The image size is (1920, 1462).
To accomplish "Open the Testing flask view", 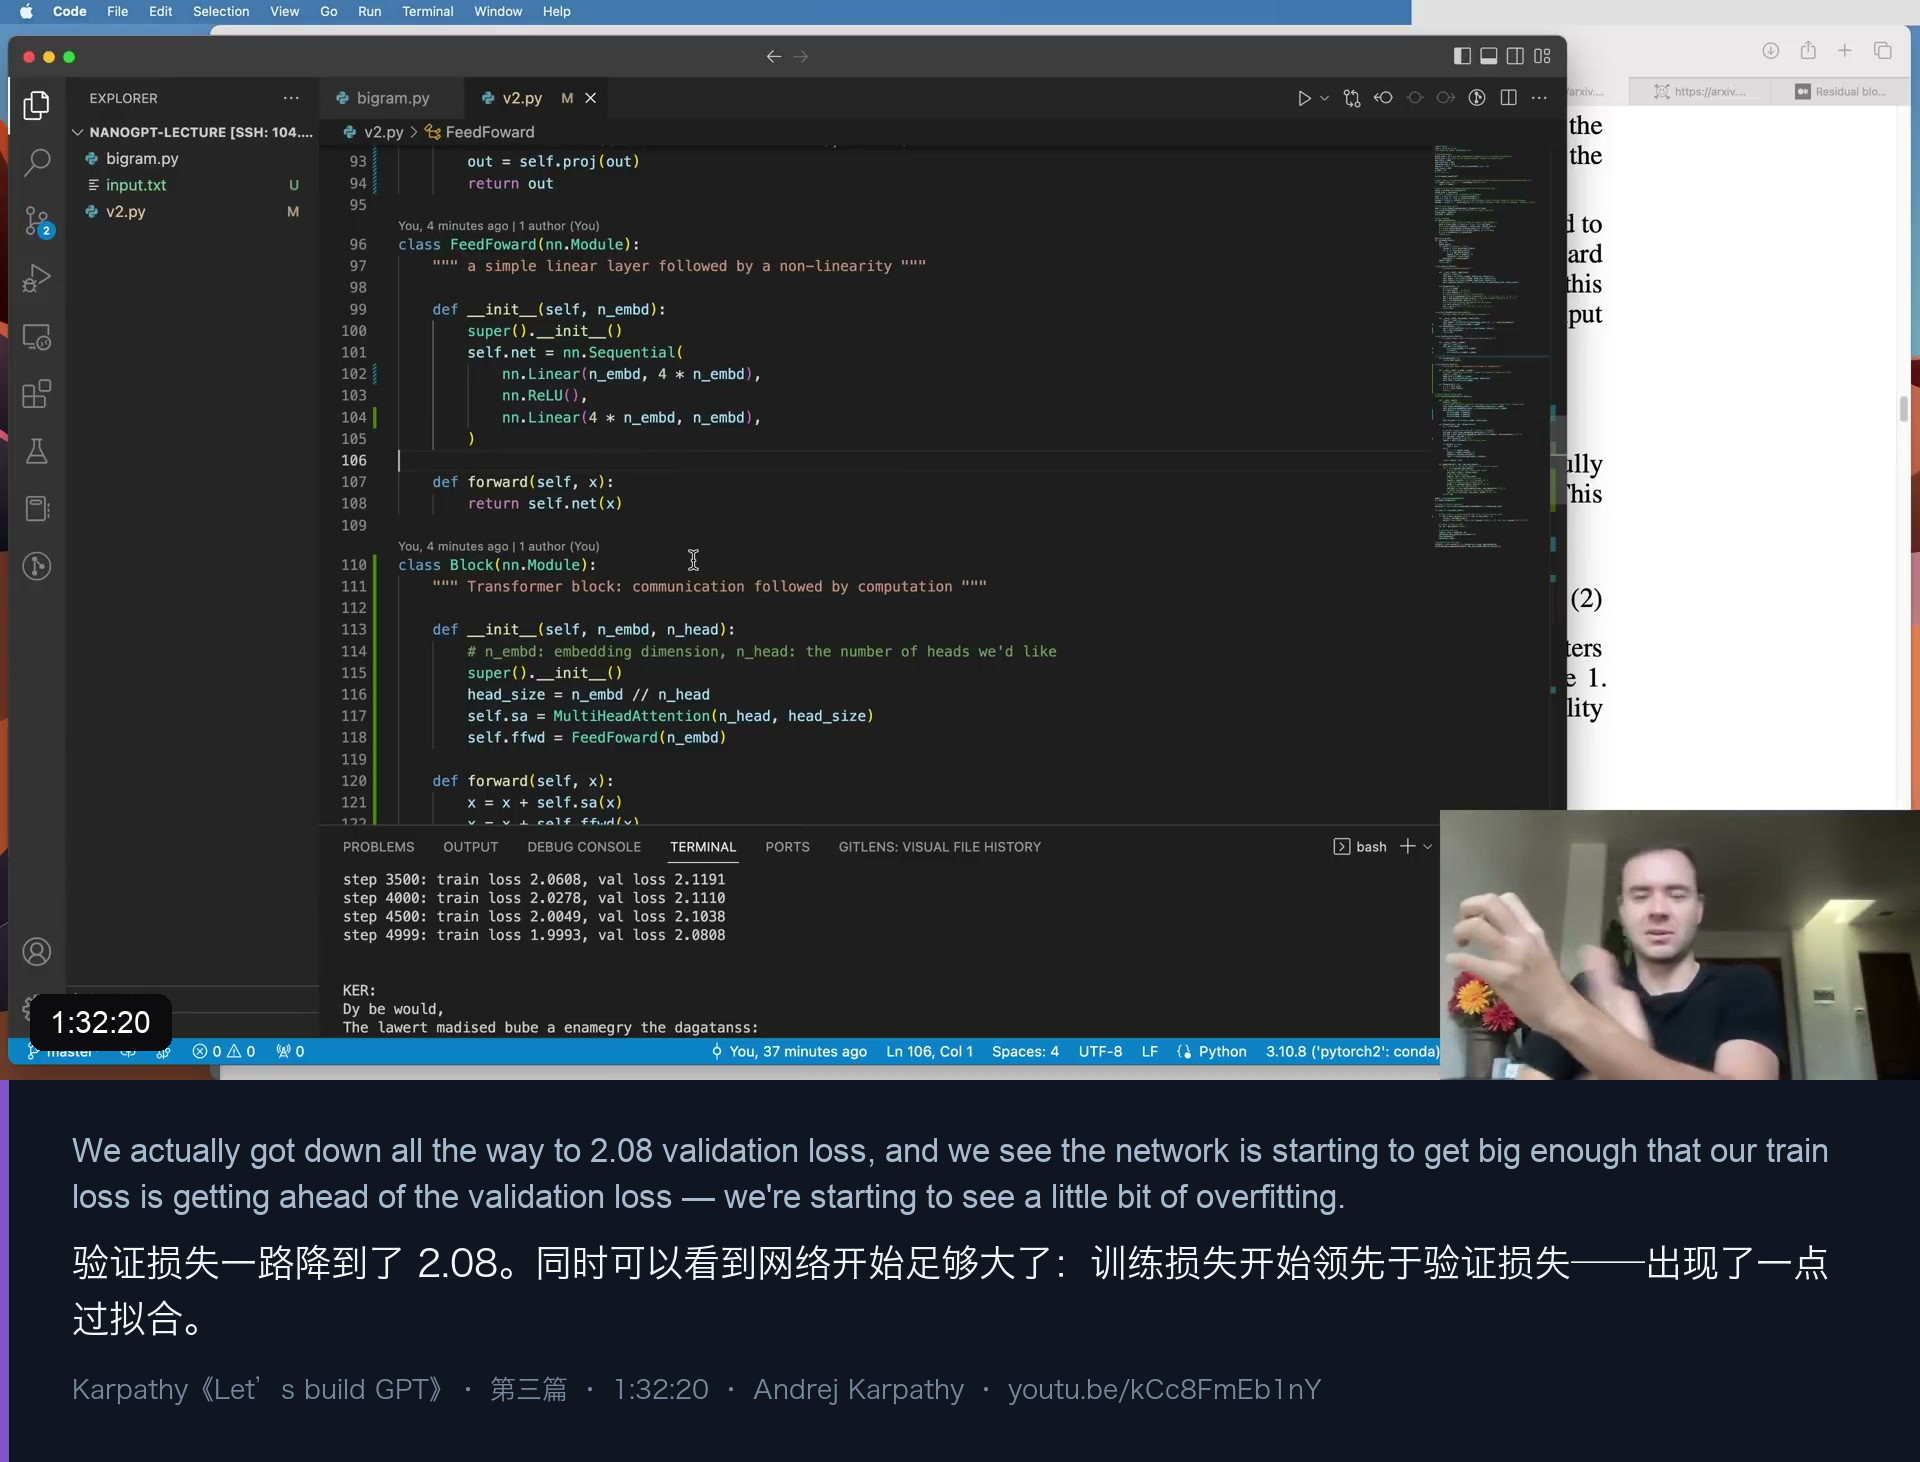I will pyautogui.click(x=37, y=451).
